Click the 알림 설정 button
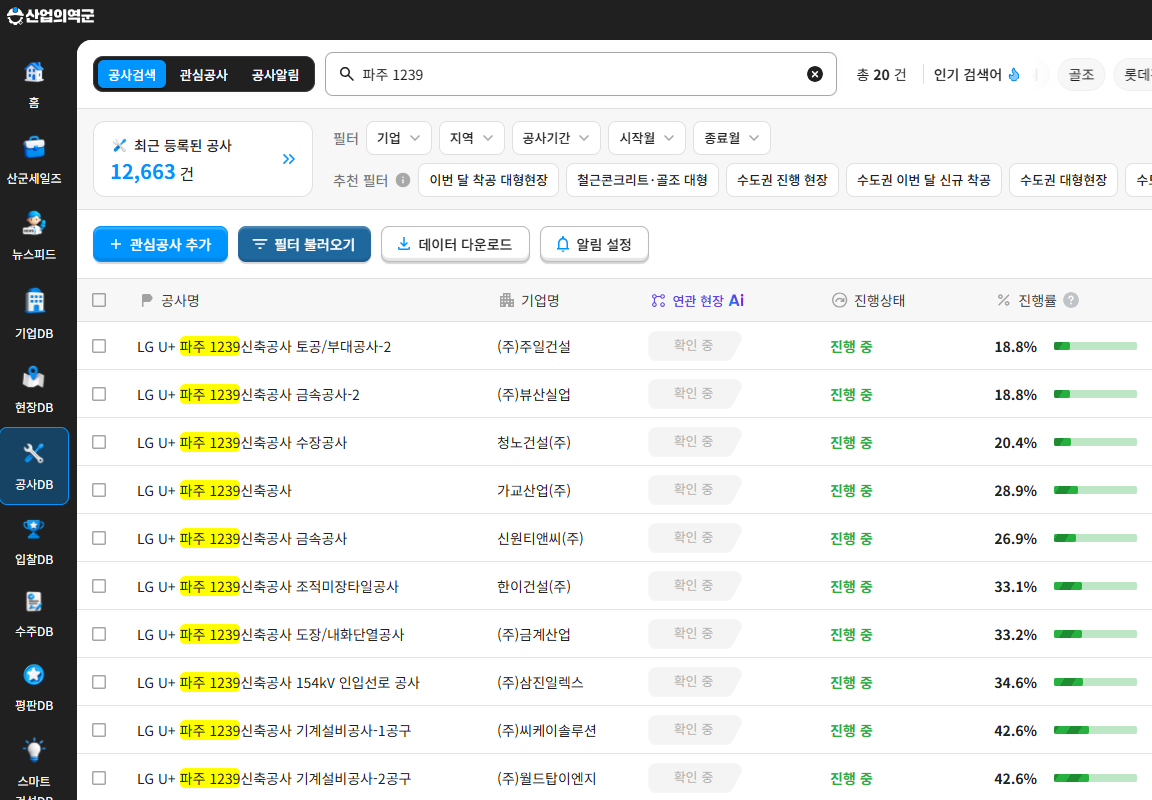The width and height of the screenshot is (1152, 800). (594, 244)
